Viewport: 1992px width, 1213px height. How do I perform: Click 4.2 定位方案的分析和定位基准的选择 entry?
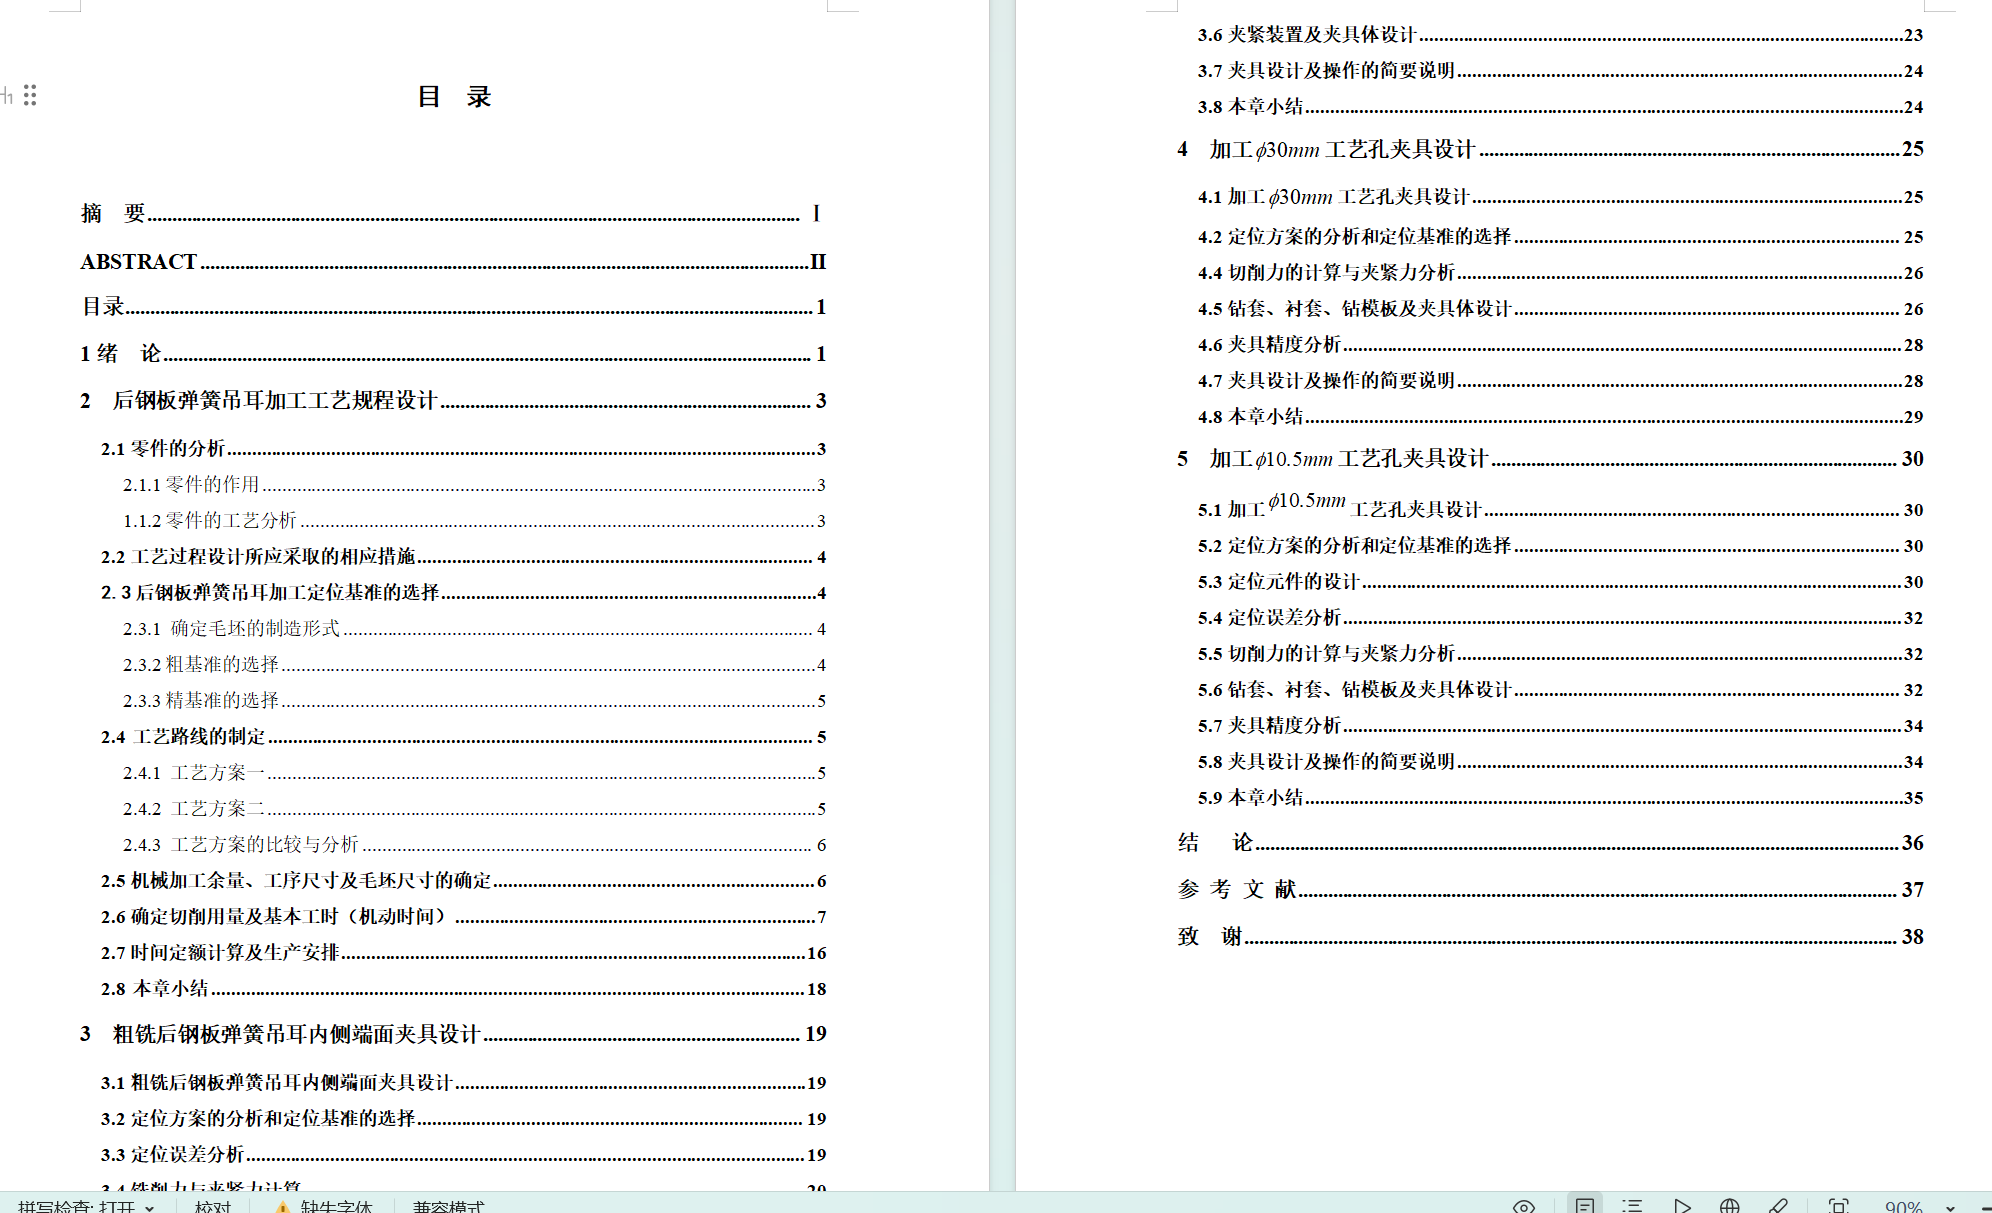tap(1560, 236)
